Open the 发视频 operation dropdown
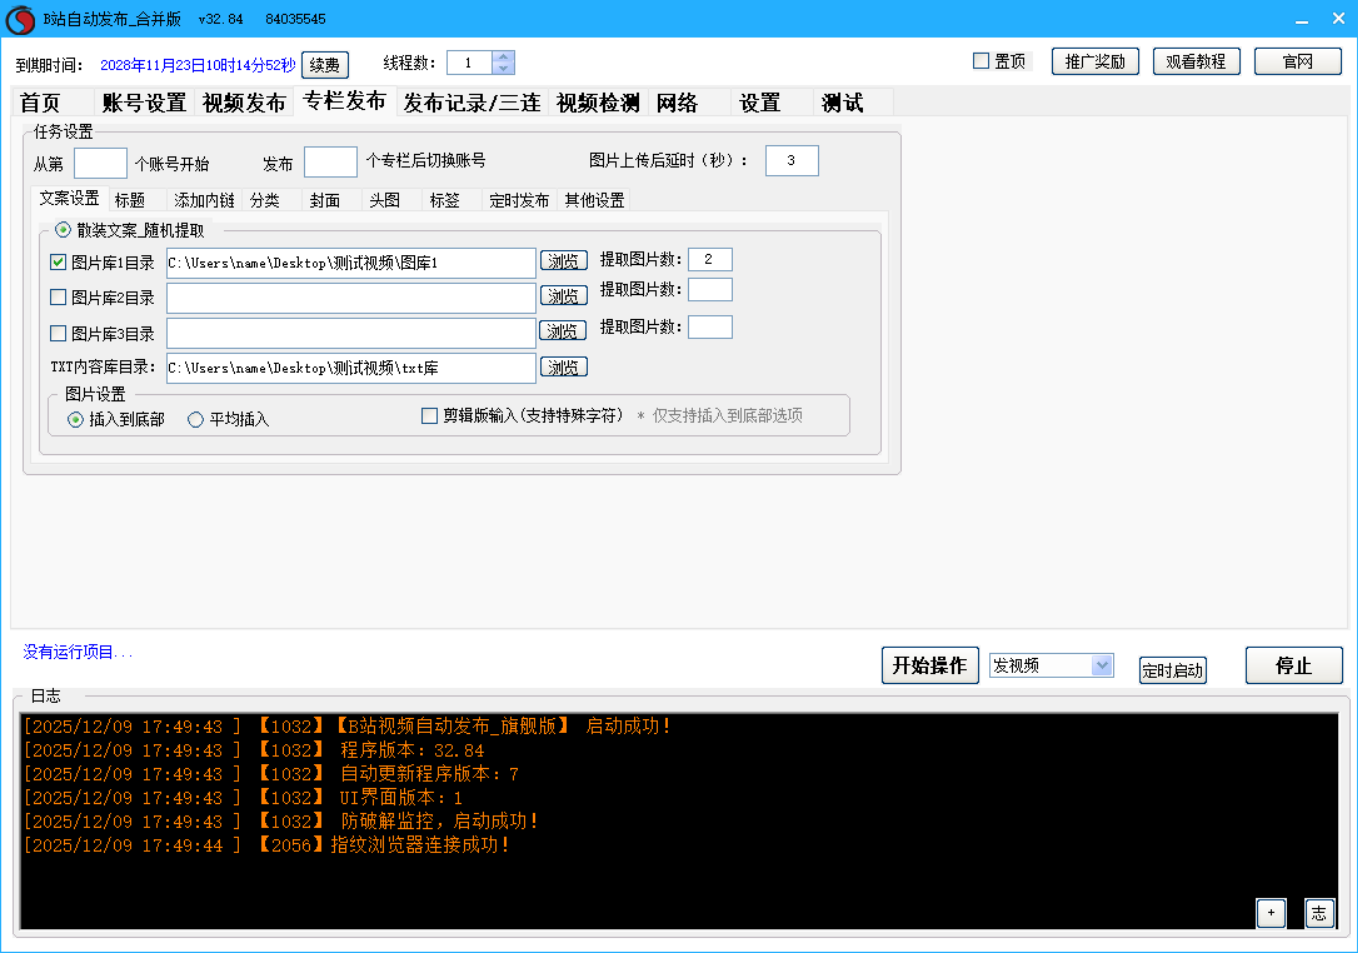This screenshot has width=1358, height=953. tap(1101, 665)
